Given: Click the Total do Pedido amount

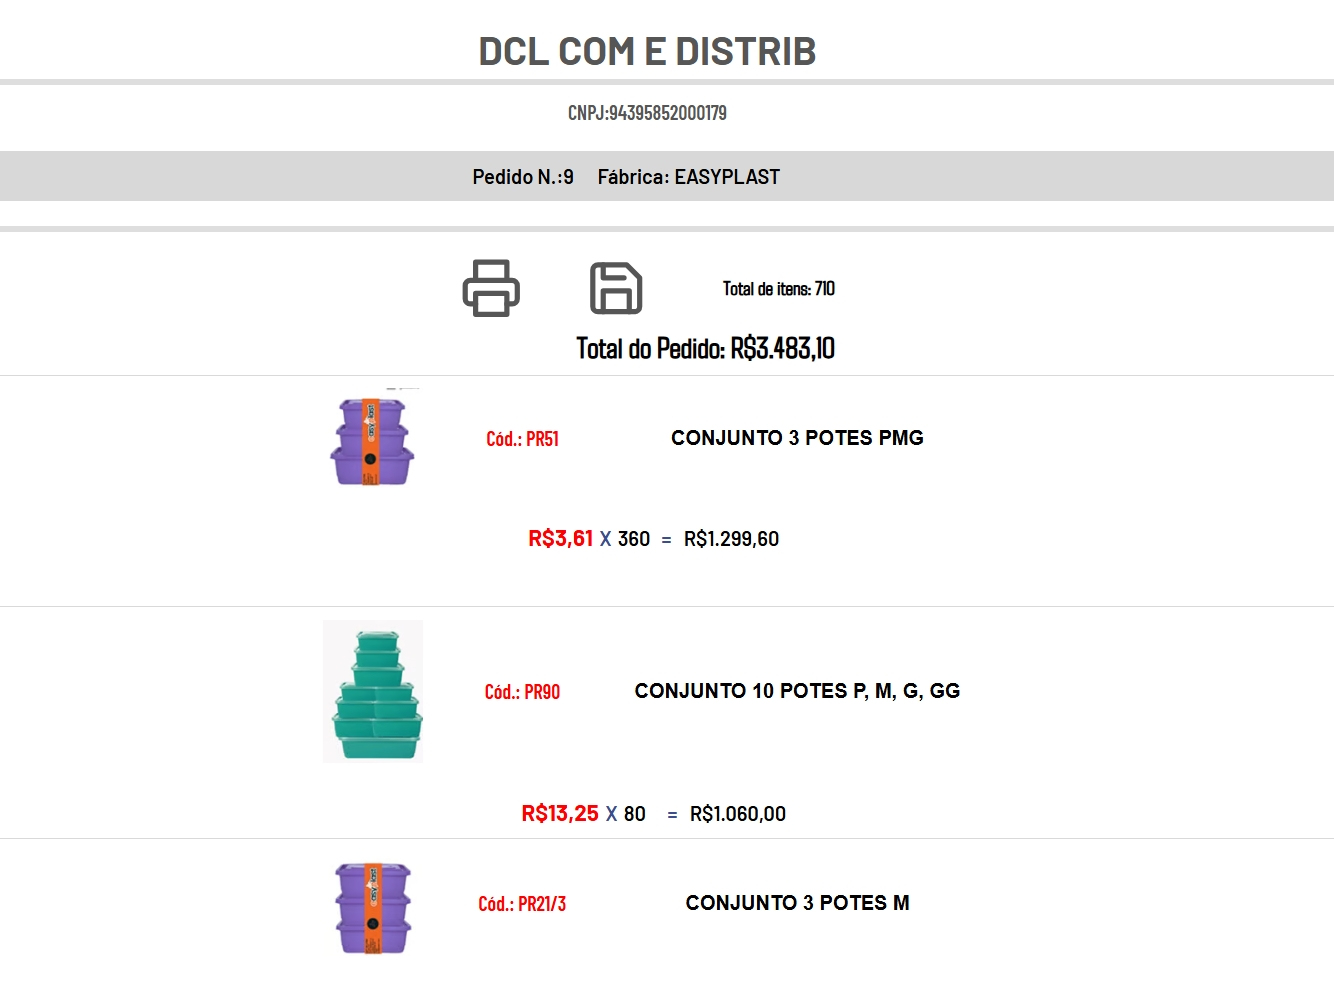Looking at the screenshot, I should (782, 348).
